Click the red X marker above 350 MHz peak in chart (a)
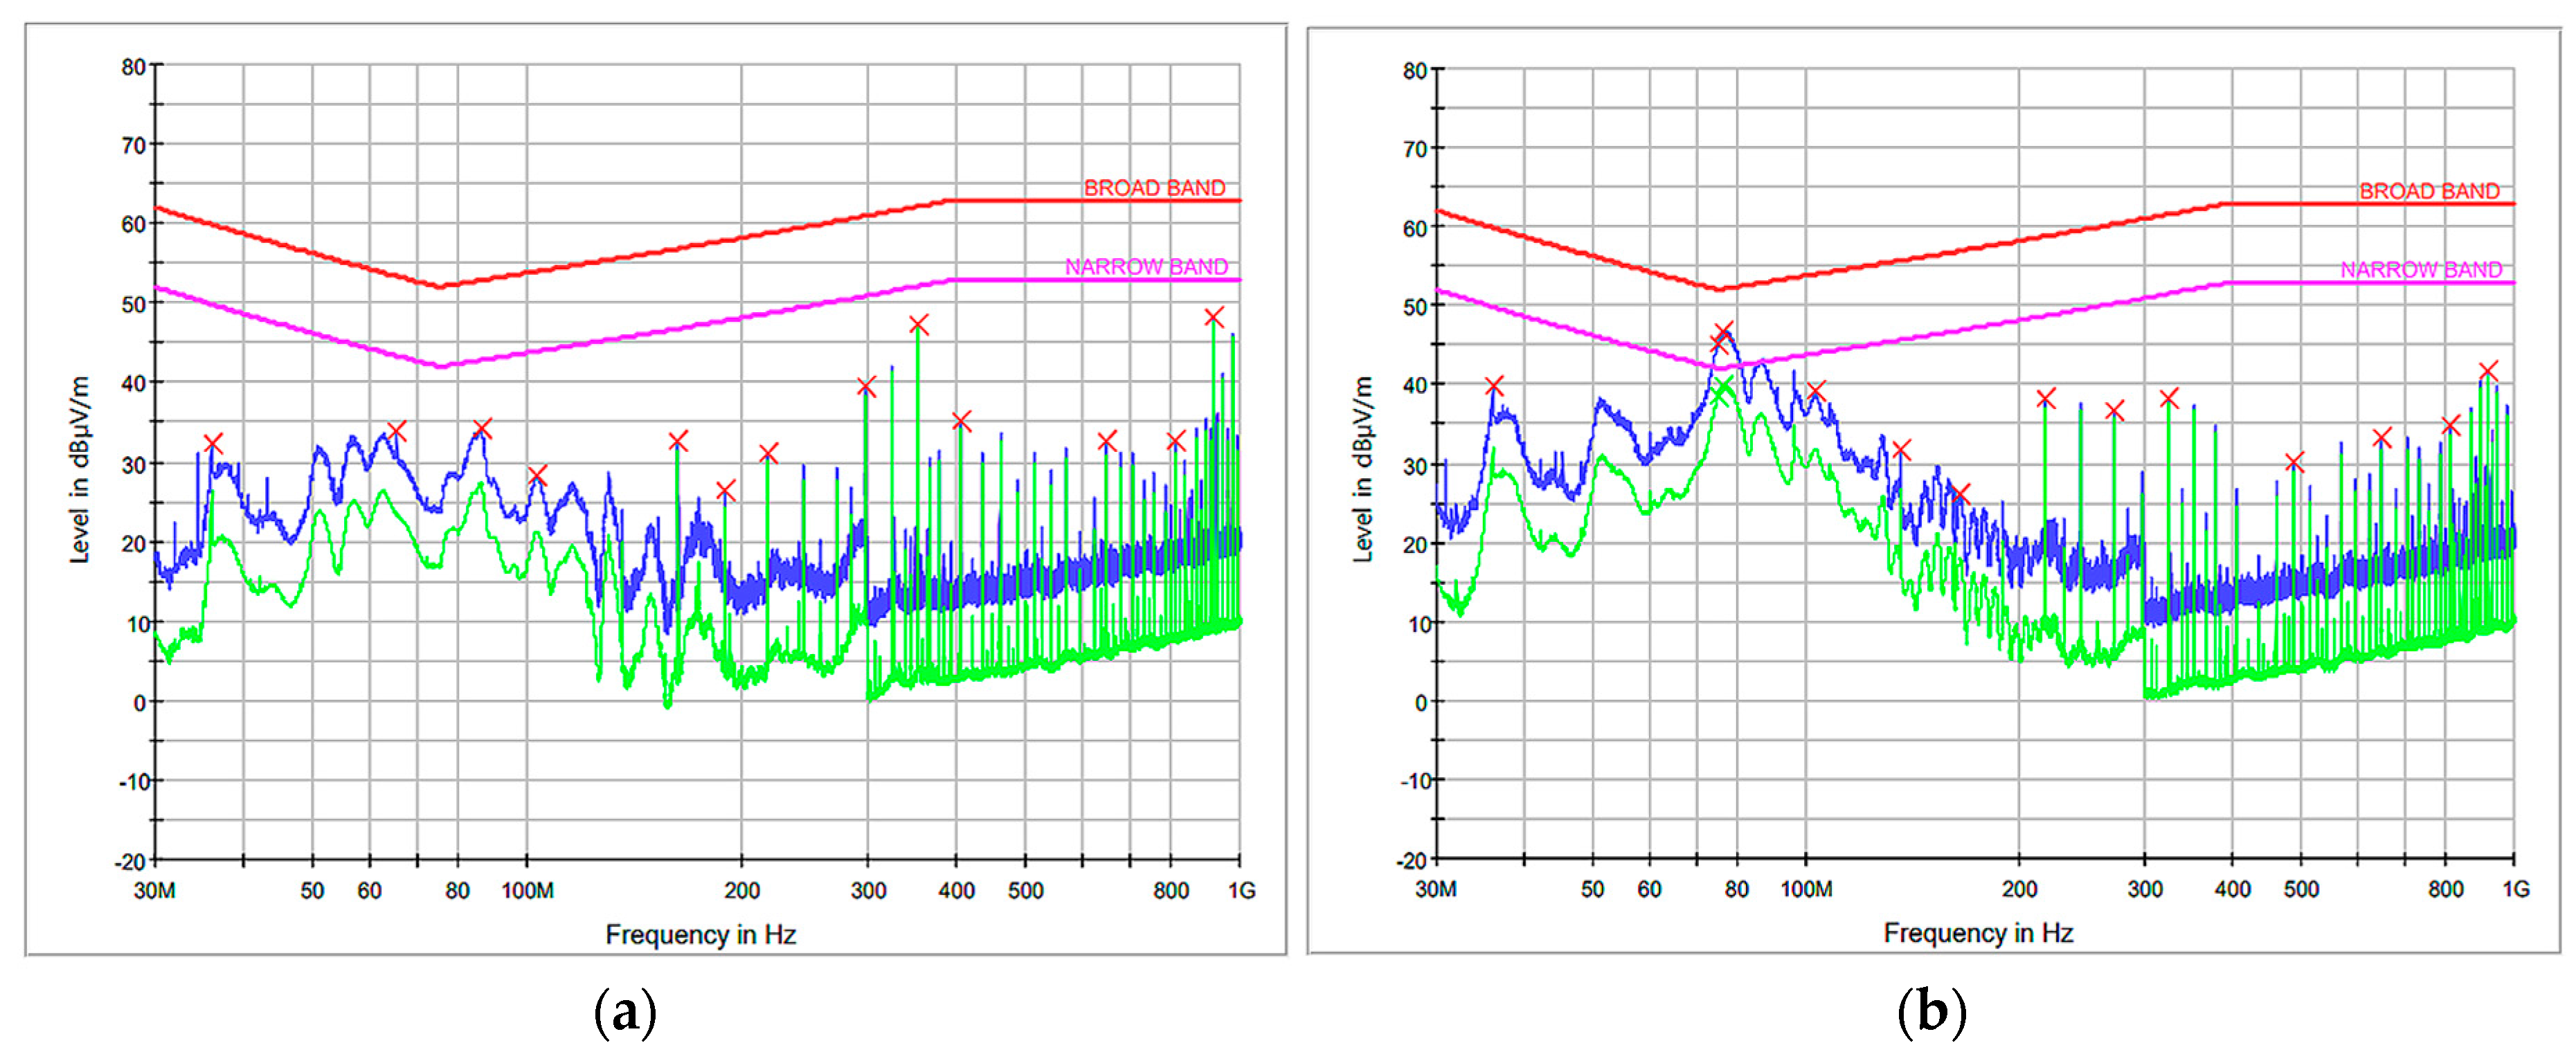Screen dimensions: 2576x1061 [x=919, y=324]
